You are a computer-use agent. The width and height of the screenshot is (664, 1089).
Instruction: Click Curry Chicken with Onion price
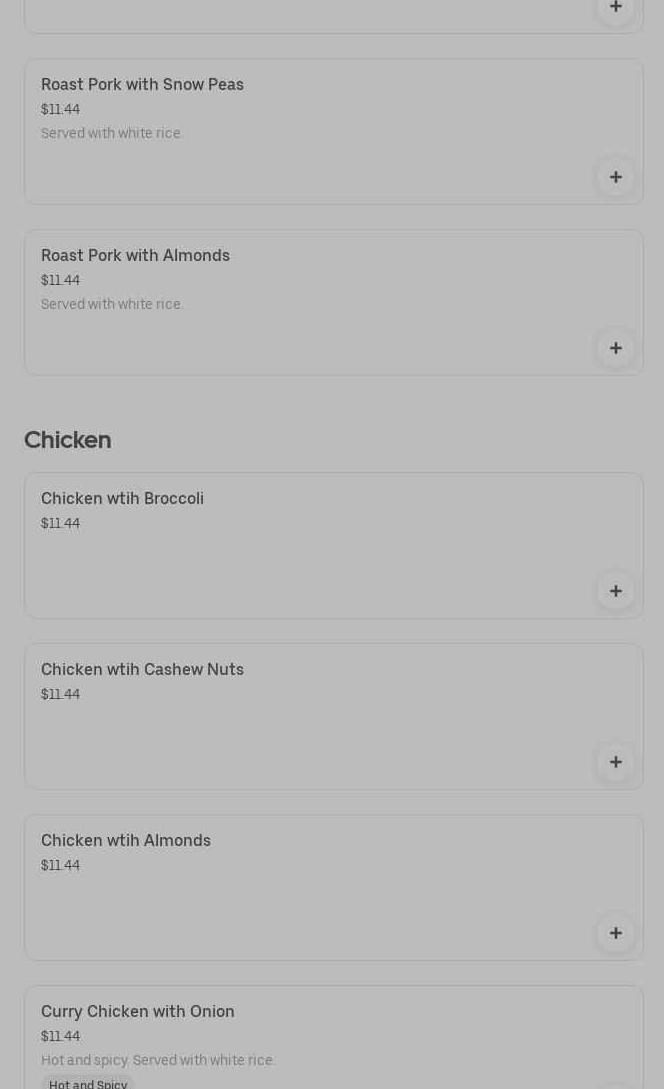pos(60,1037)
